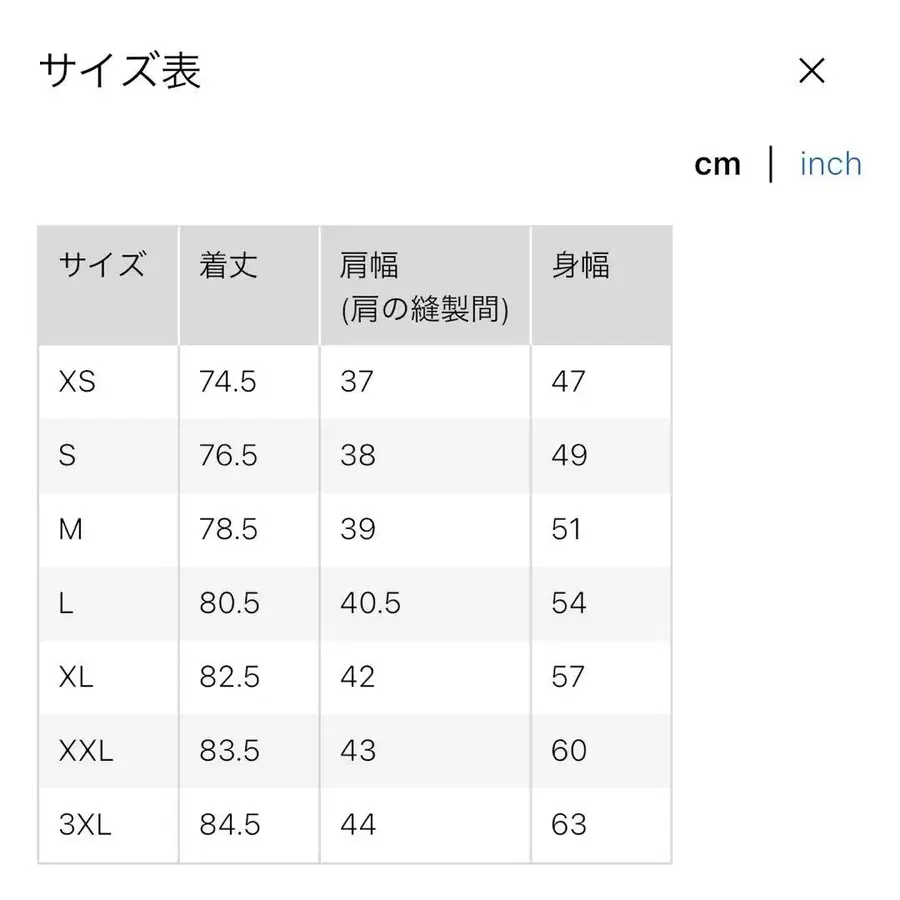Select the 3XL size row label
The image size is (900, 900).
(86, 825)
